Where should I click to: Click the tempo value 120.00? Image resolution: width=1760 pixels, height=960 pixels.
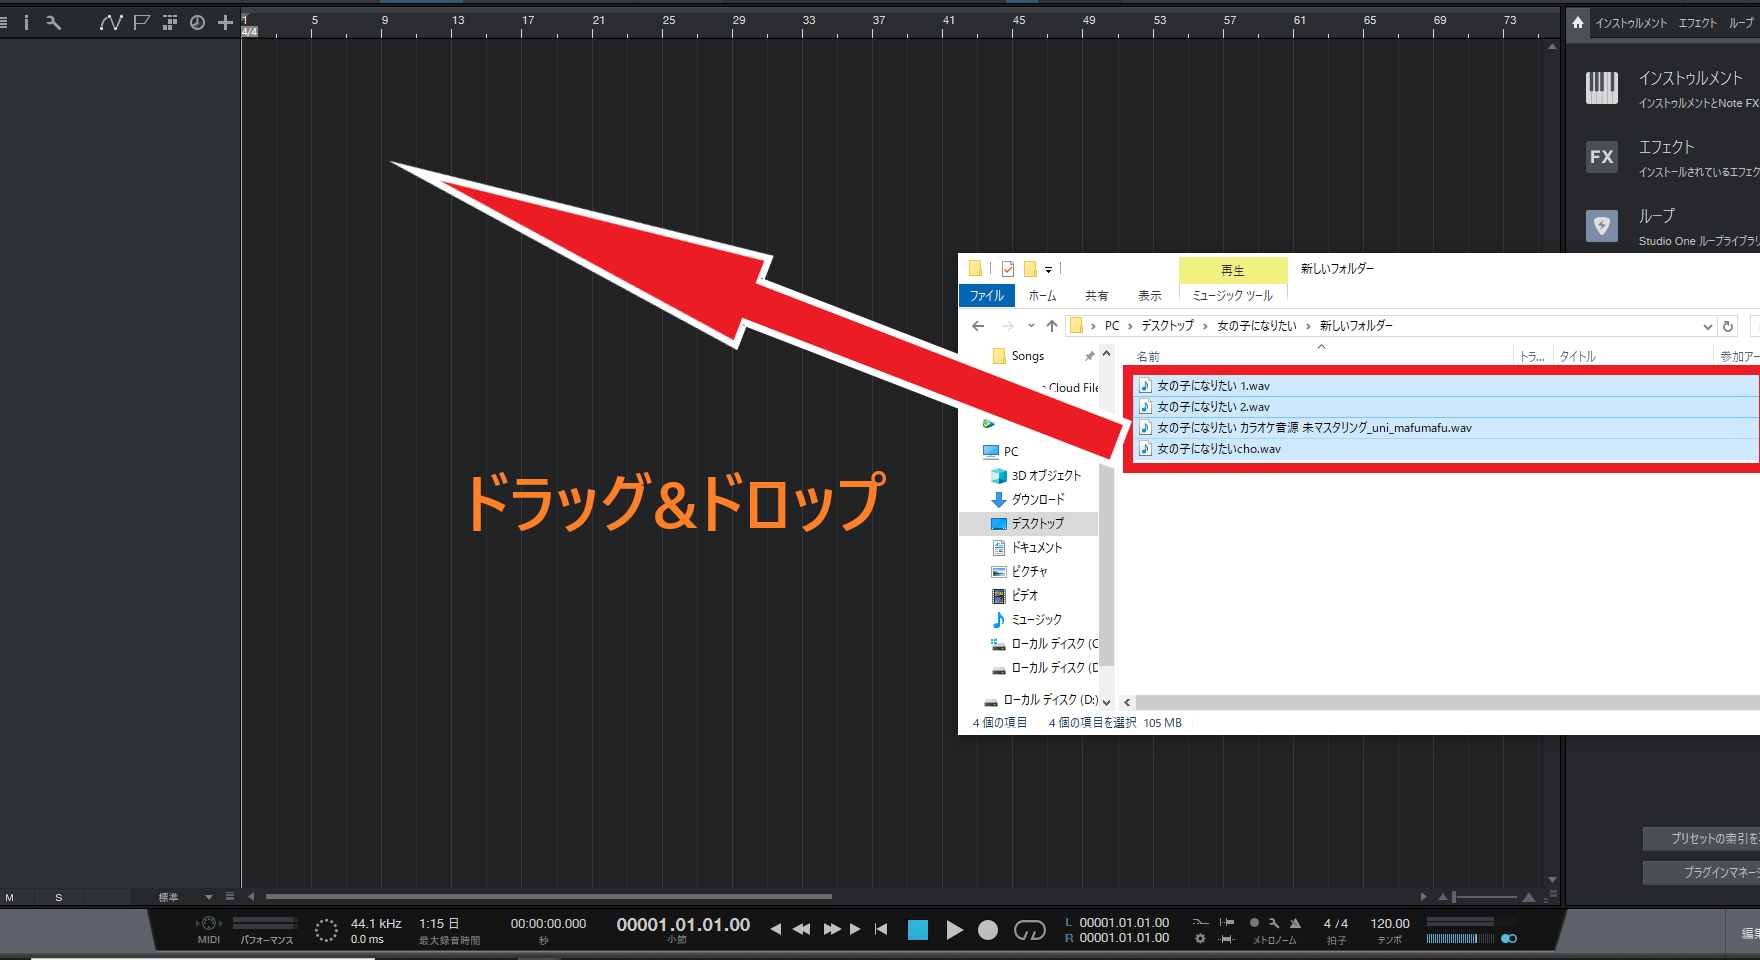pos(1390,924)
